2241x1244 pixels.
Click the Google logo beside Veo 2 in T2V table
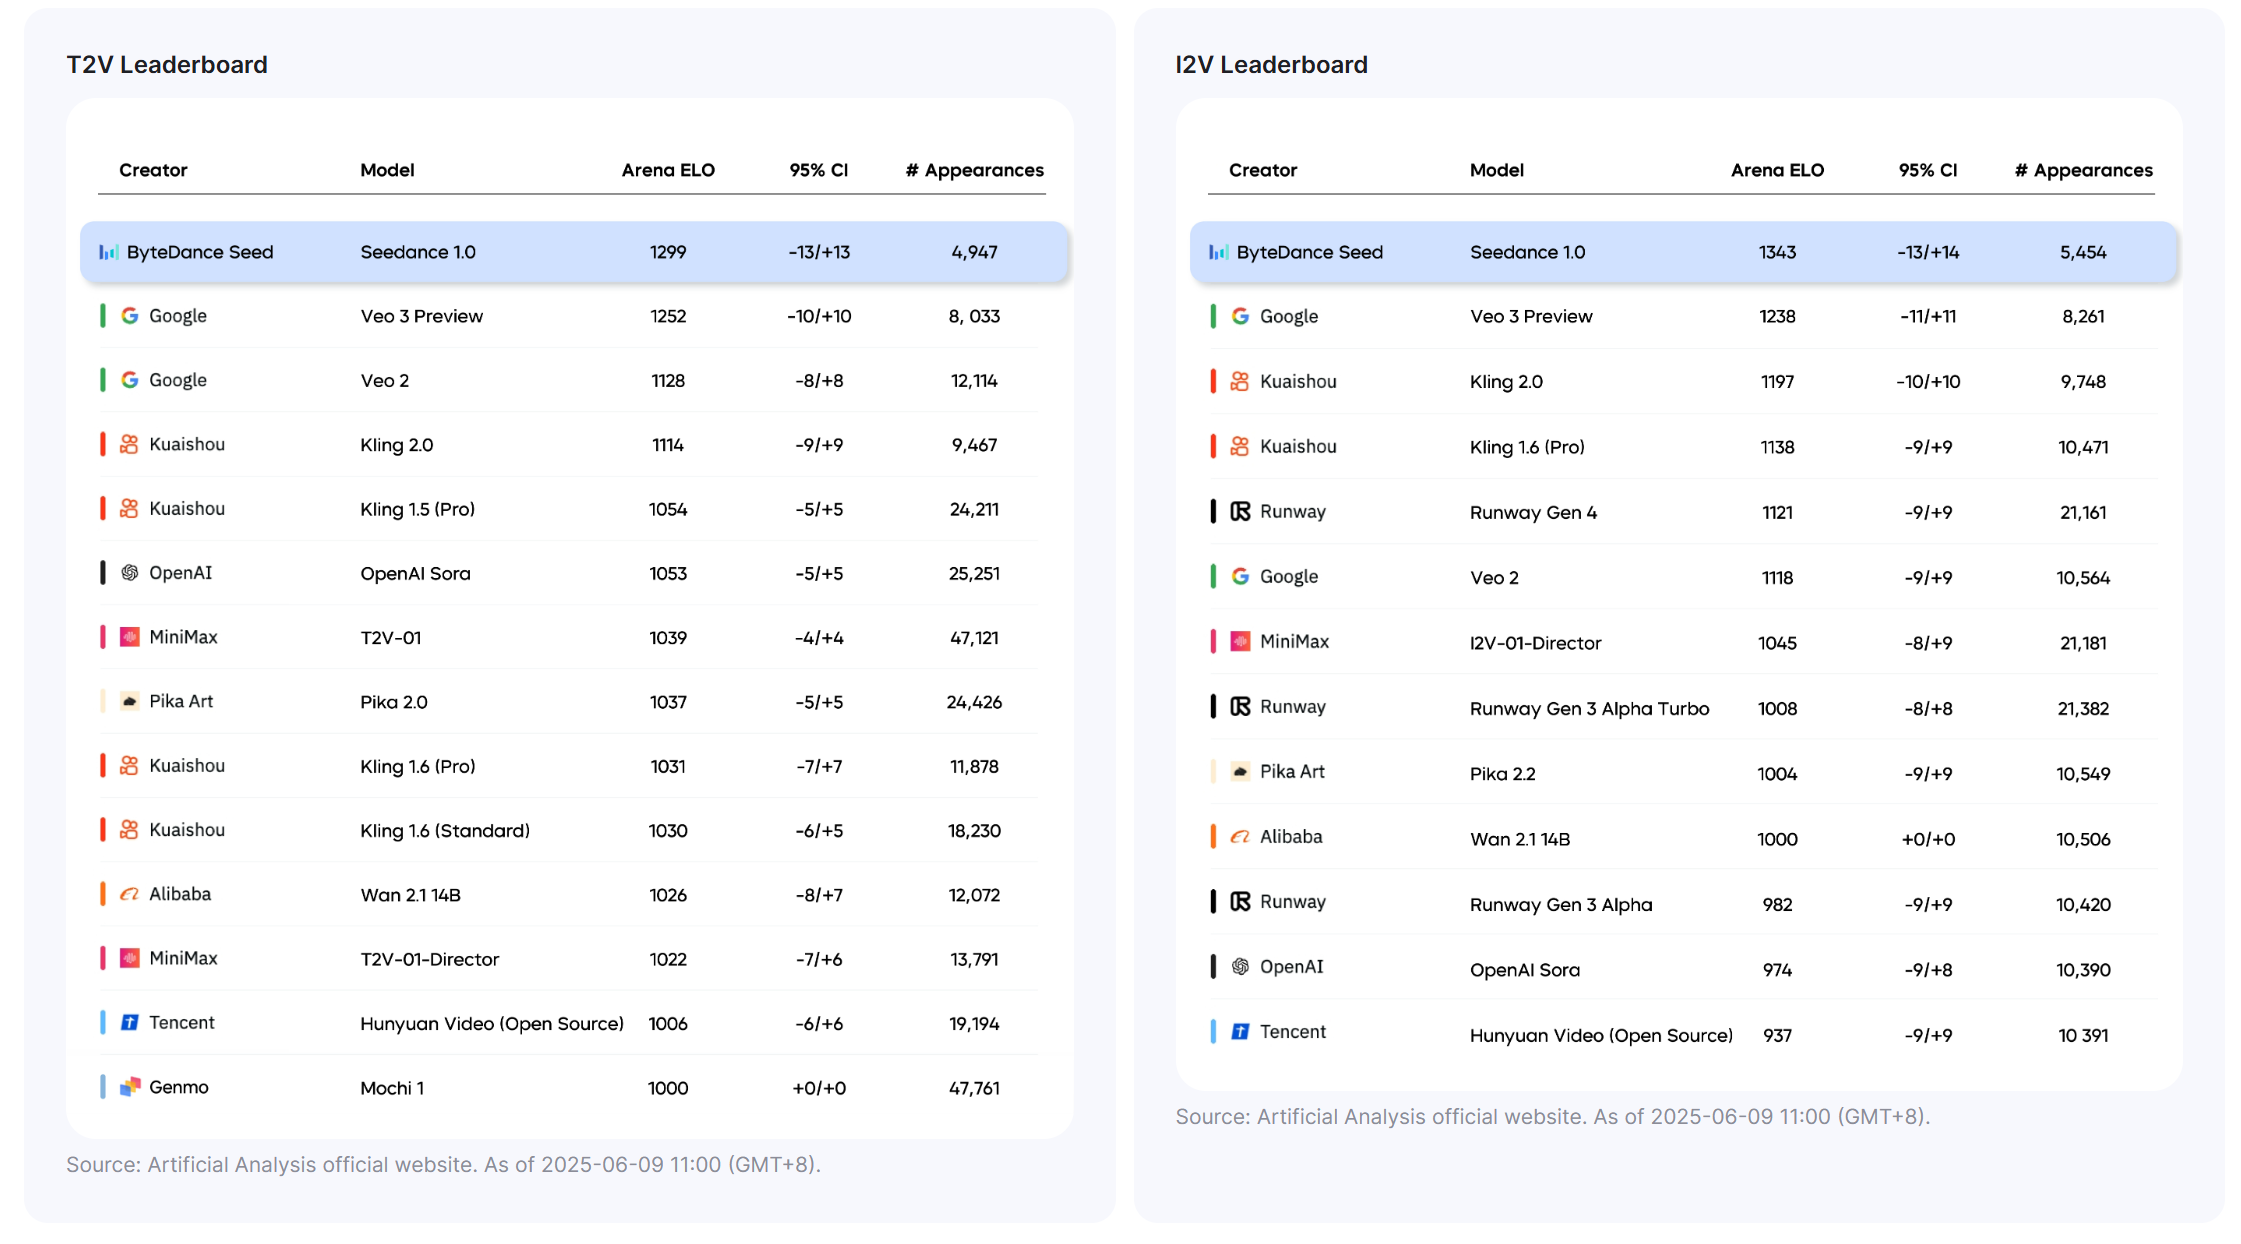click(x=130, y=380)
